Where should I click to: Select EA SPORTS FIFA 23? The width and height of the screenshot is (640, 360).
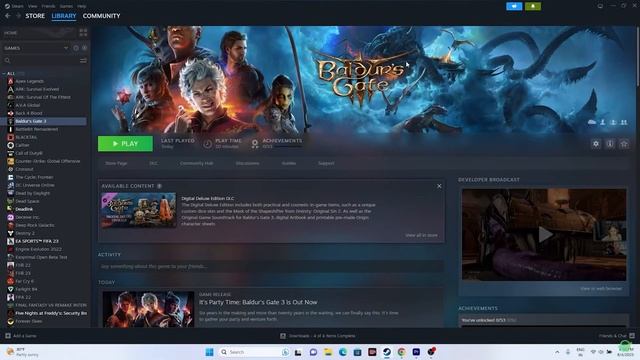pos(37,241)
